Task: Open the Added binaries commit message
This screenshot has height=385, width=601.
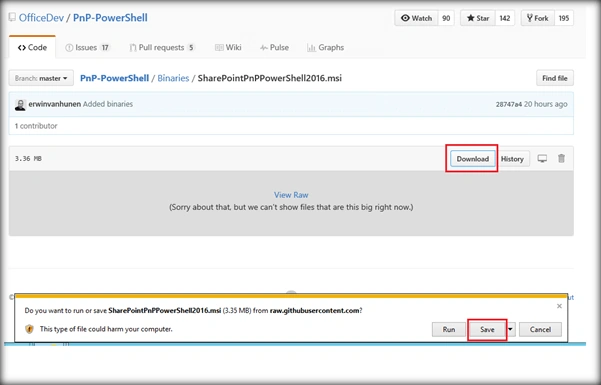Action: tap(108, 104)
